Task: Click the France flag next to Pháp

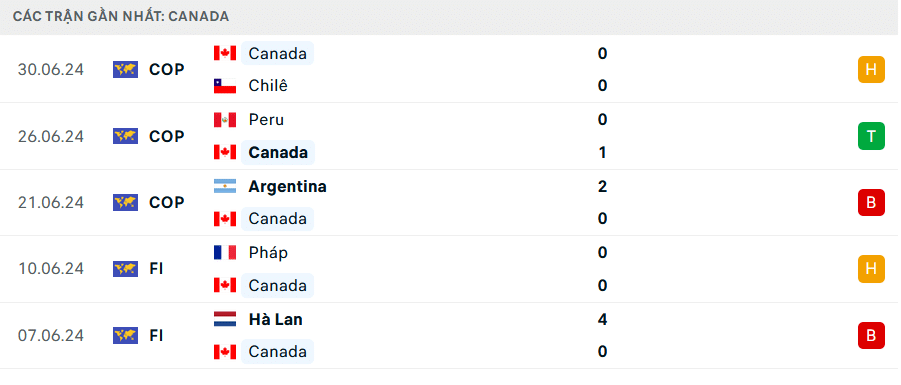Action: [225, 253]
